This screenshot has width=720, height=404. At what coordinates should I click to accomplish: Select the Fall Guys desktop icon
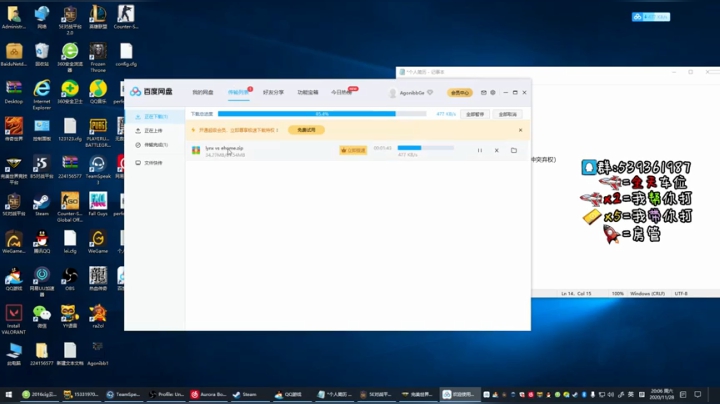(98, 205)
